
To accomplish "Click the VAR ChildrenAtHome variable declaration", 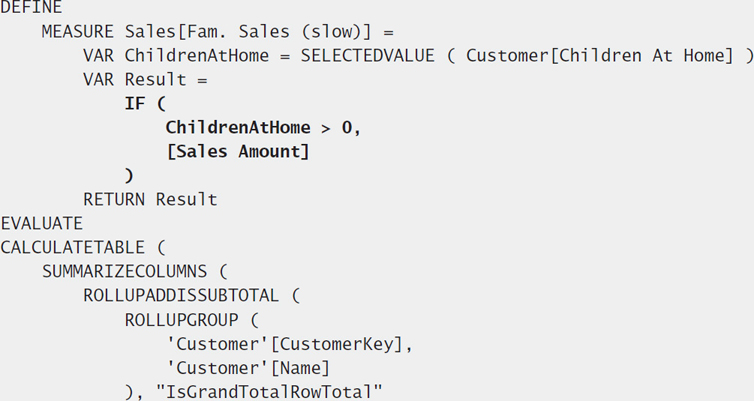I will tap(176, 56).
